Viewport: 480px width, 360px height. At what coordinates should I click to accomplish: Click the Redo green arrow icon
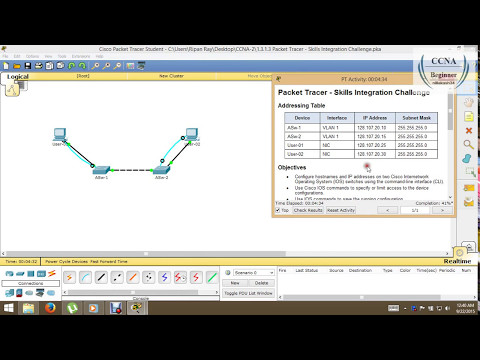pyautogui.click(x=82, y=66)
